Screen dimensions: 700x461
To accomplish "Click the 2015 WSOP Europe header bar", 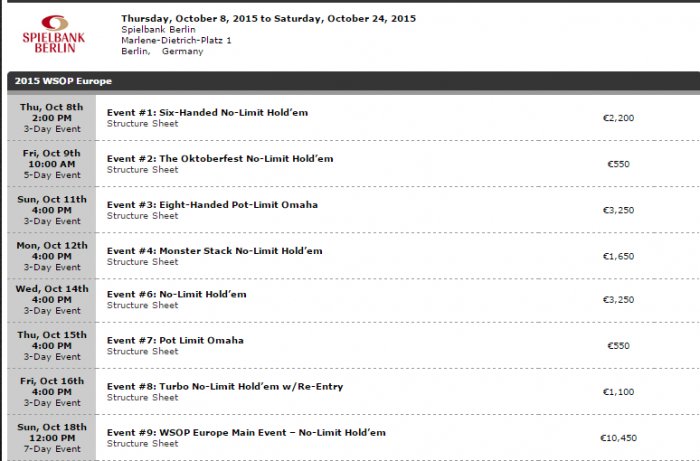I will [350, 80].
